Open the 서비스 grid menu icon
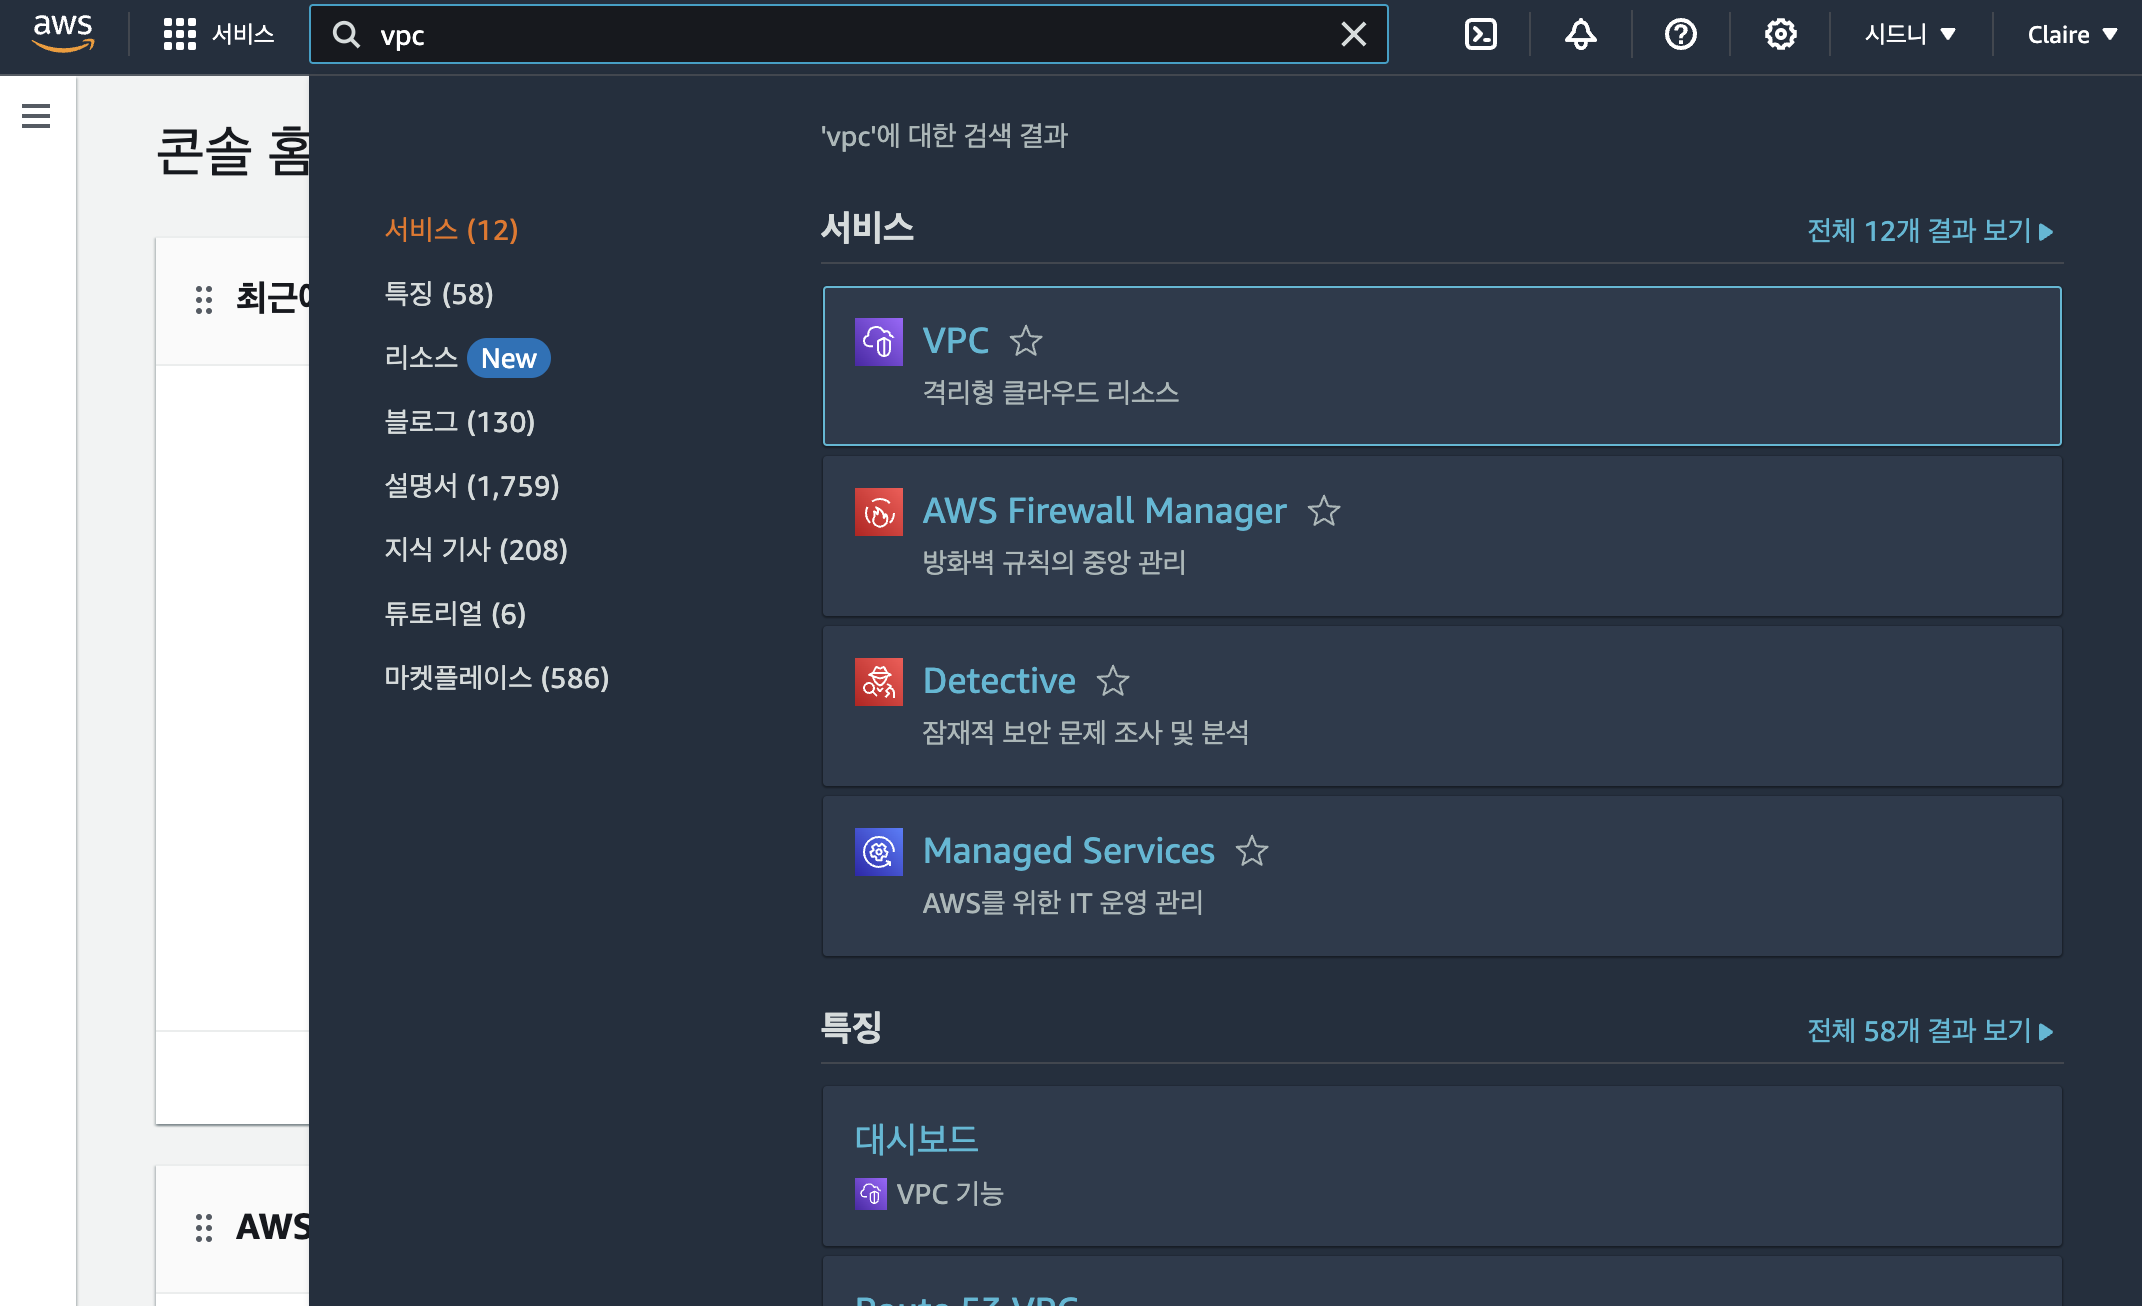 [180, 34]
